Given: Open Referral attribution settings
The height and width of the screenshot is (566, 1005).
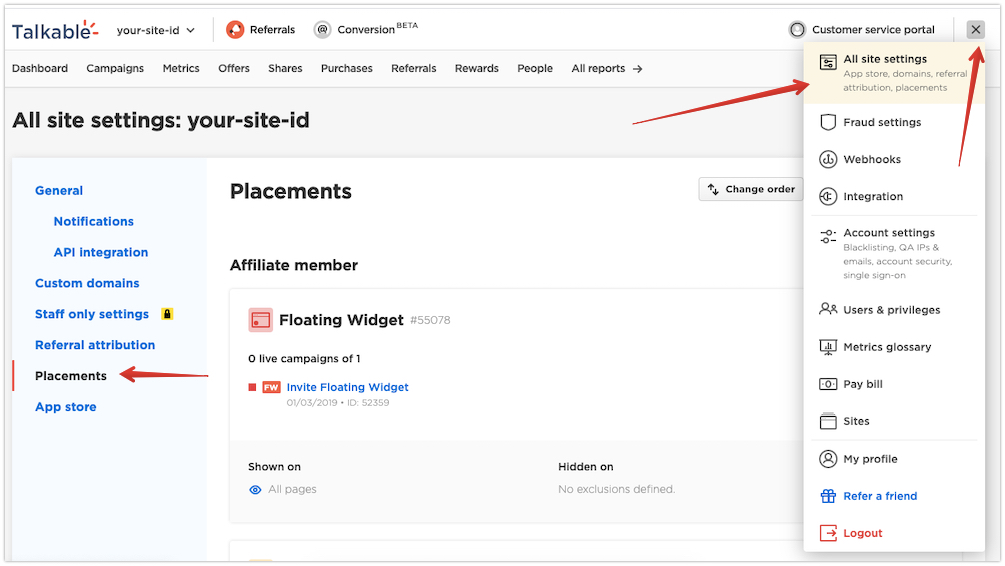Looking at the screenshot, I should 95,345.
